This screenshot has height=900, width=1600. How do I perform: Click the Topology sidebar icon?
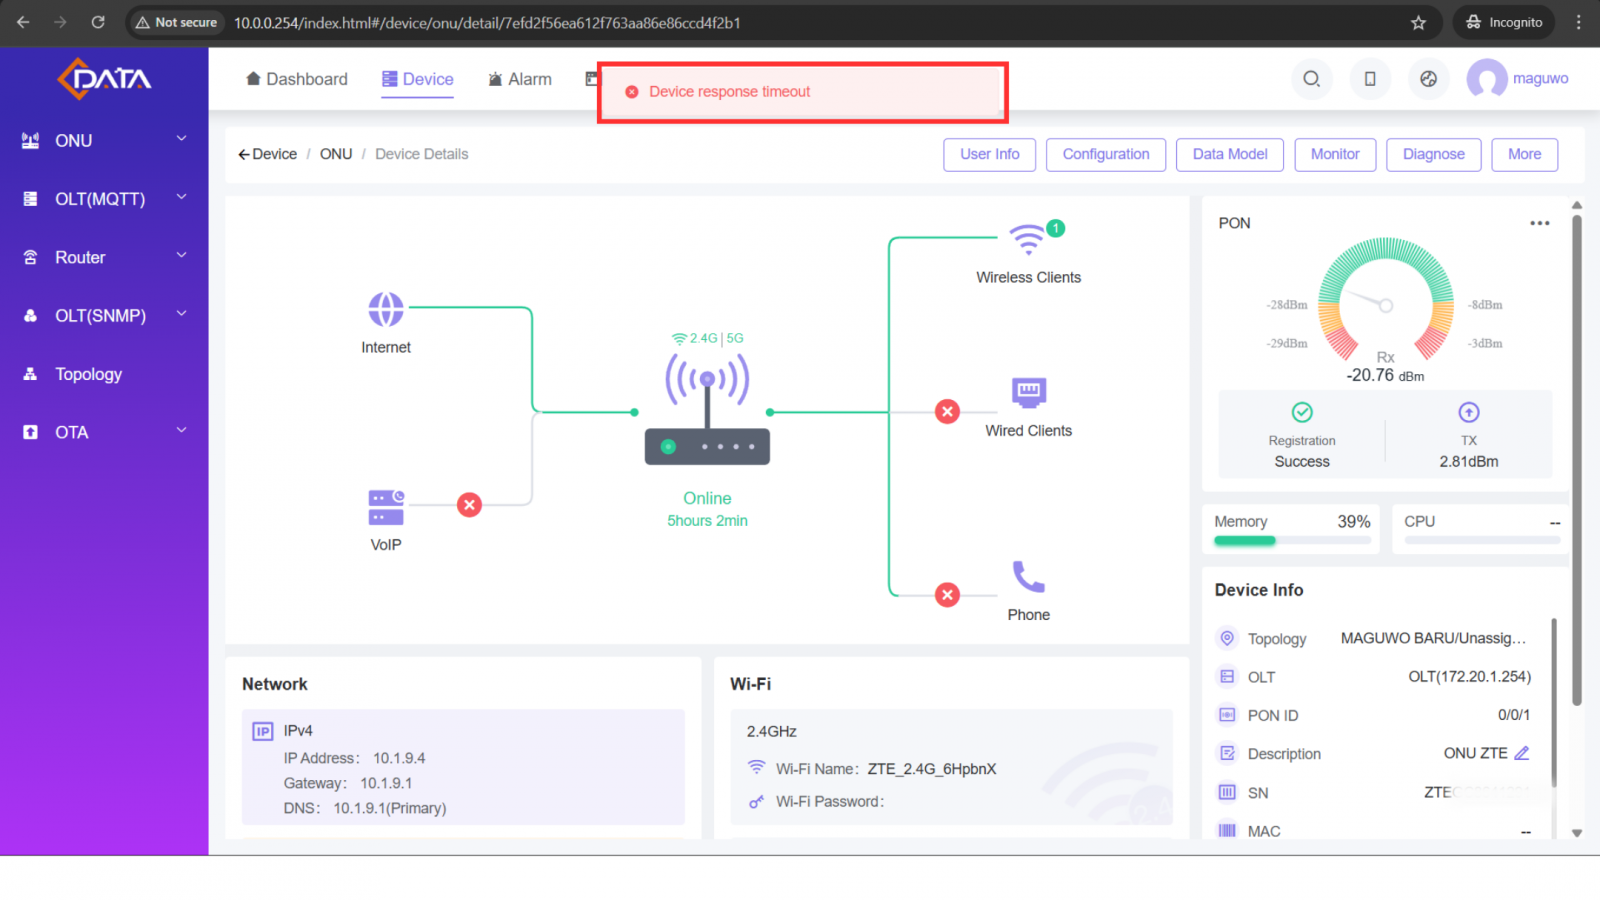31,374
